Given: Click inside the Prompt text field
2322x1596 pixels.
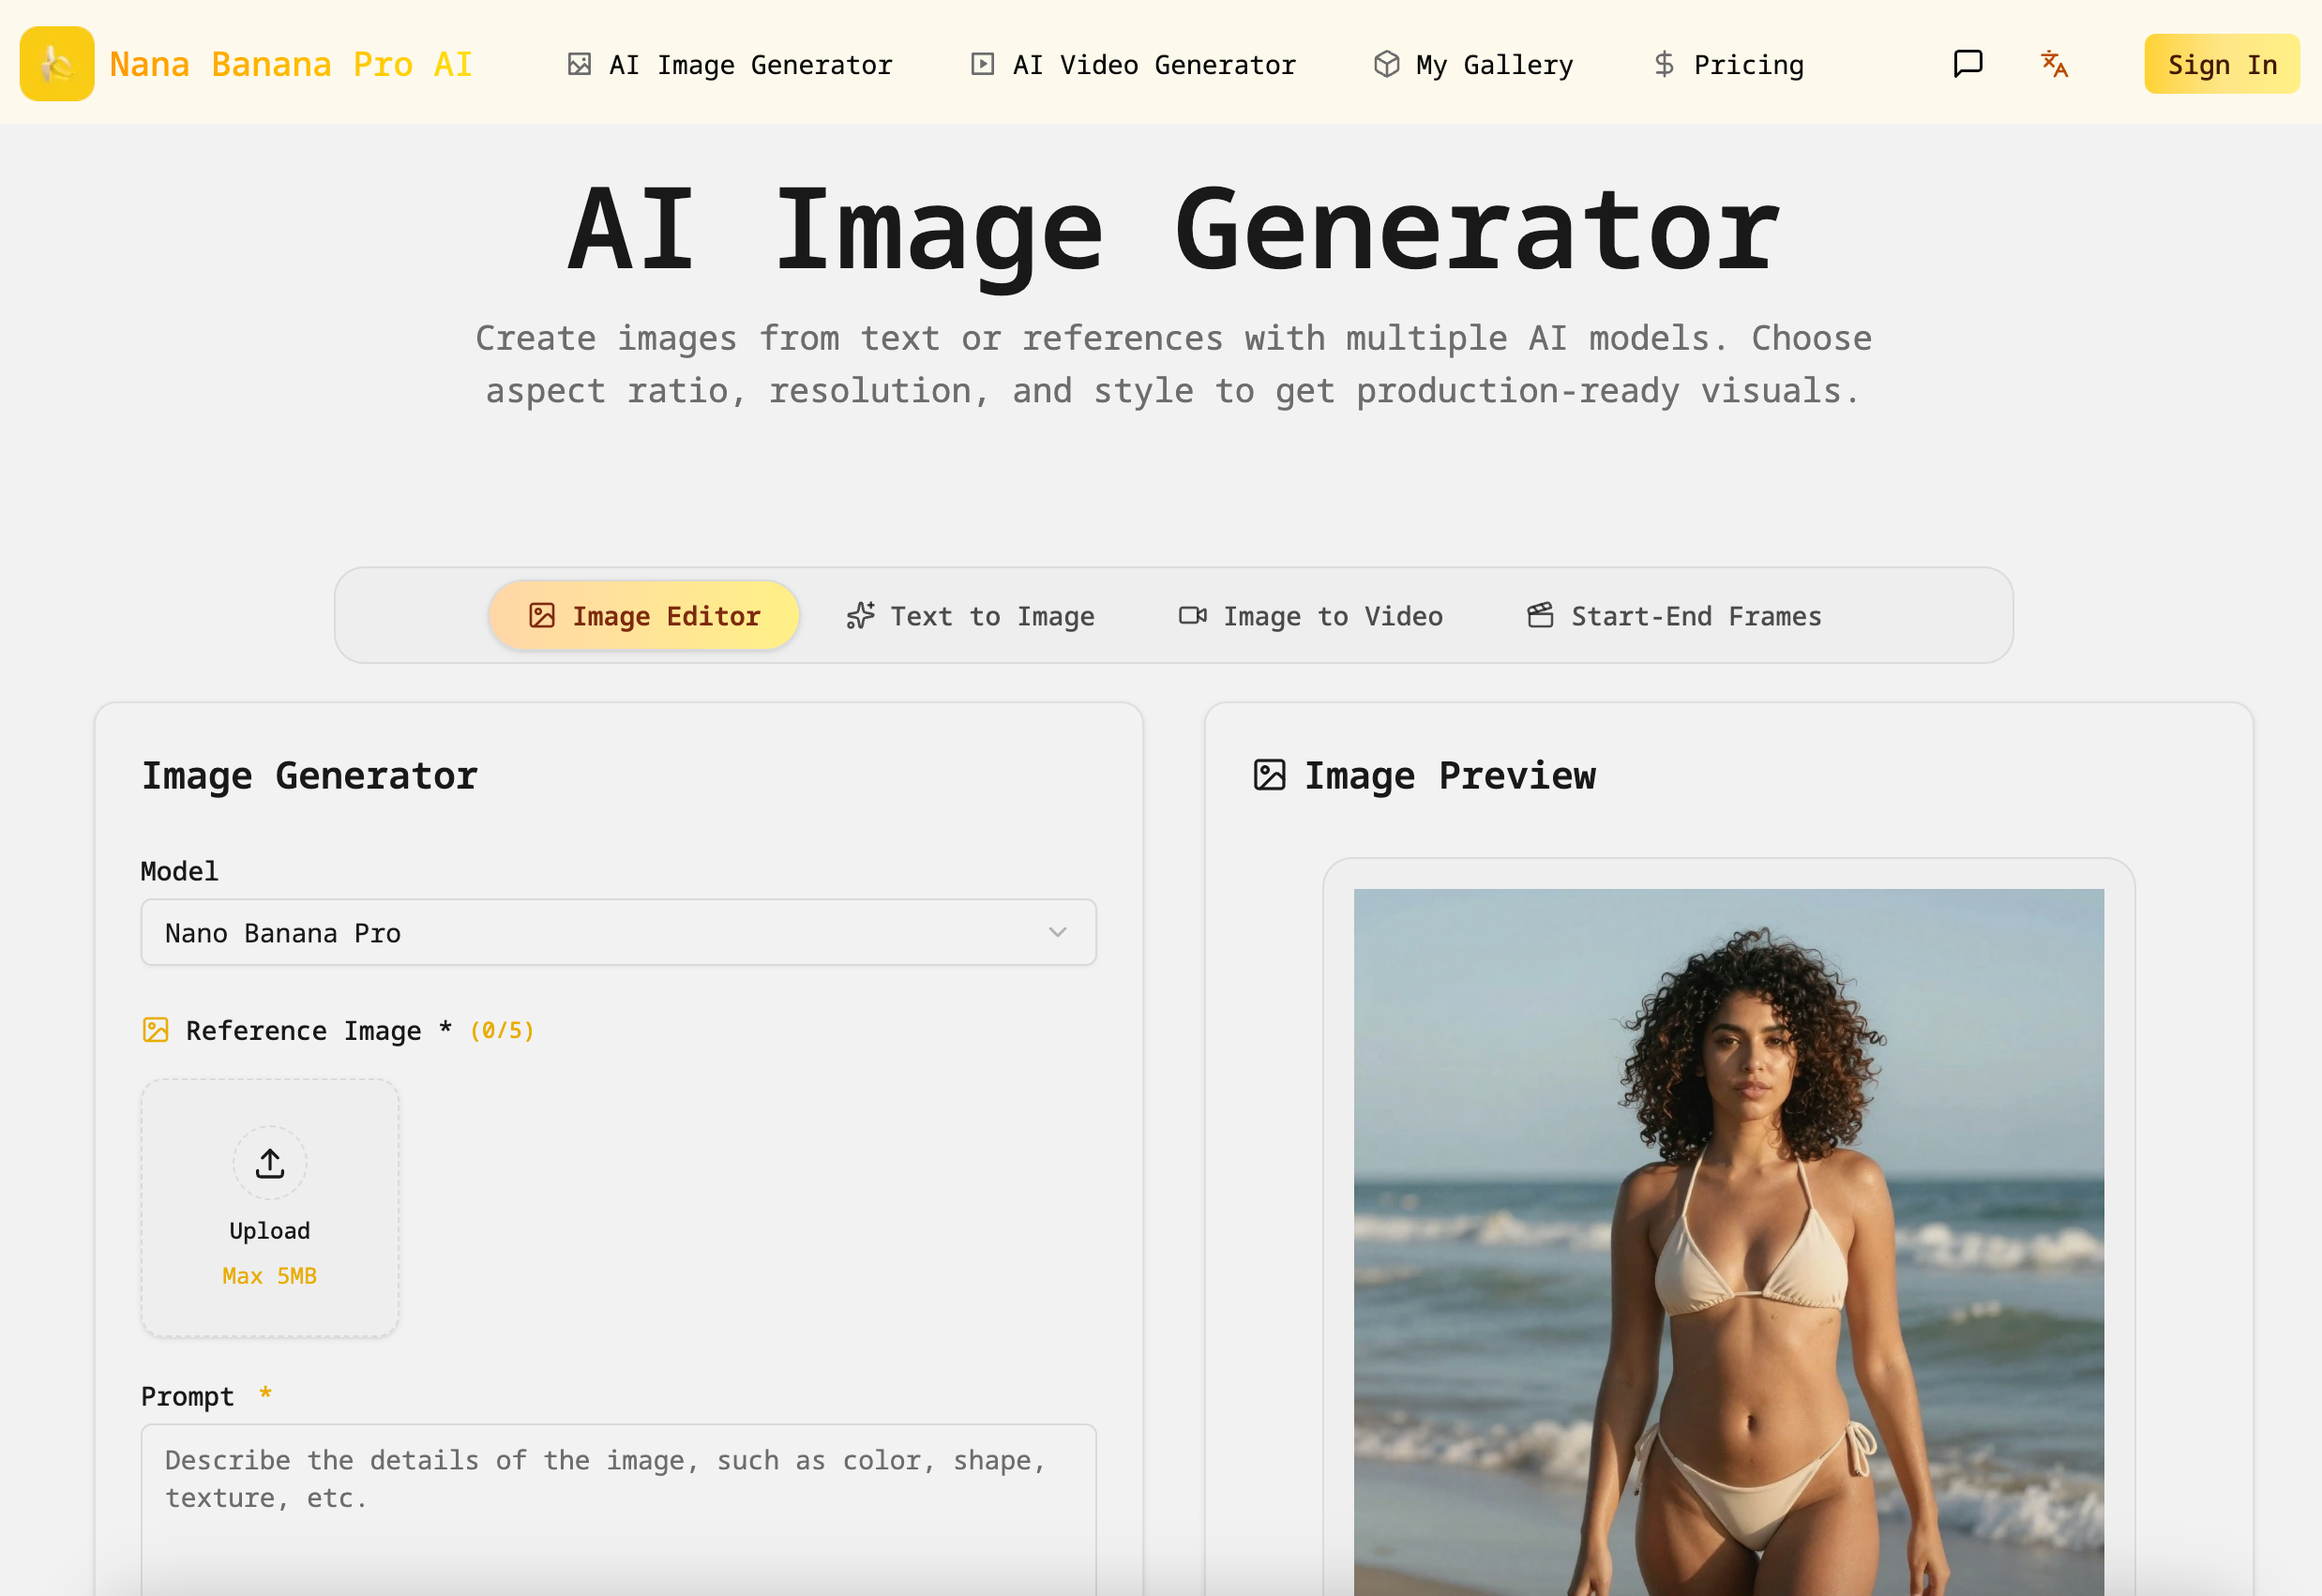Looking at the screenshot, I should coord(618,1500).
